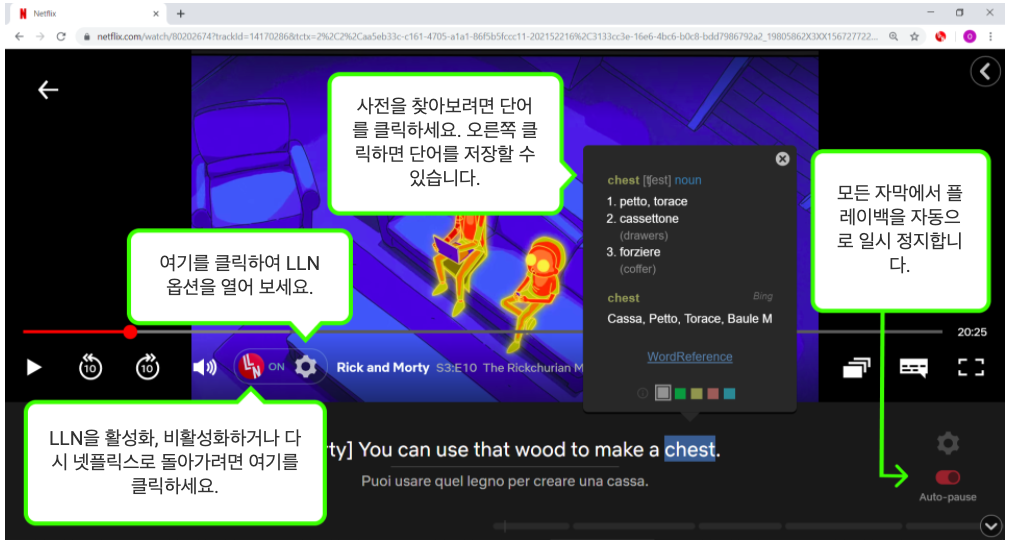This screenshot has width=1010, height=540.
Task: Click the netflix.com address bar
Action: (x=486, y=37)
